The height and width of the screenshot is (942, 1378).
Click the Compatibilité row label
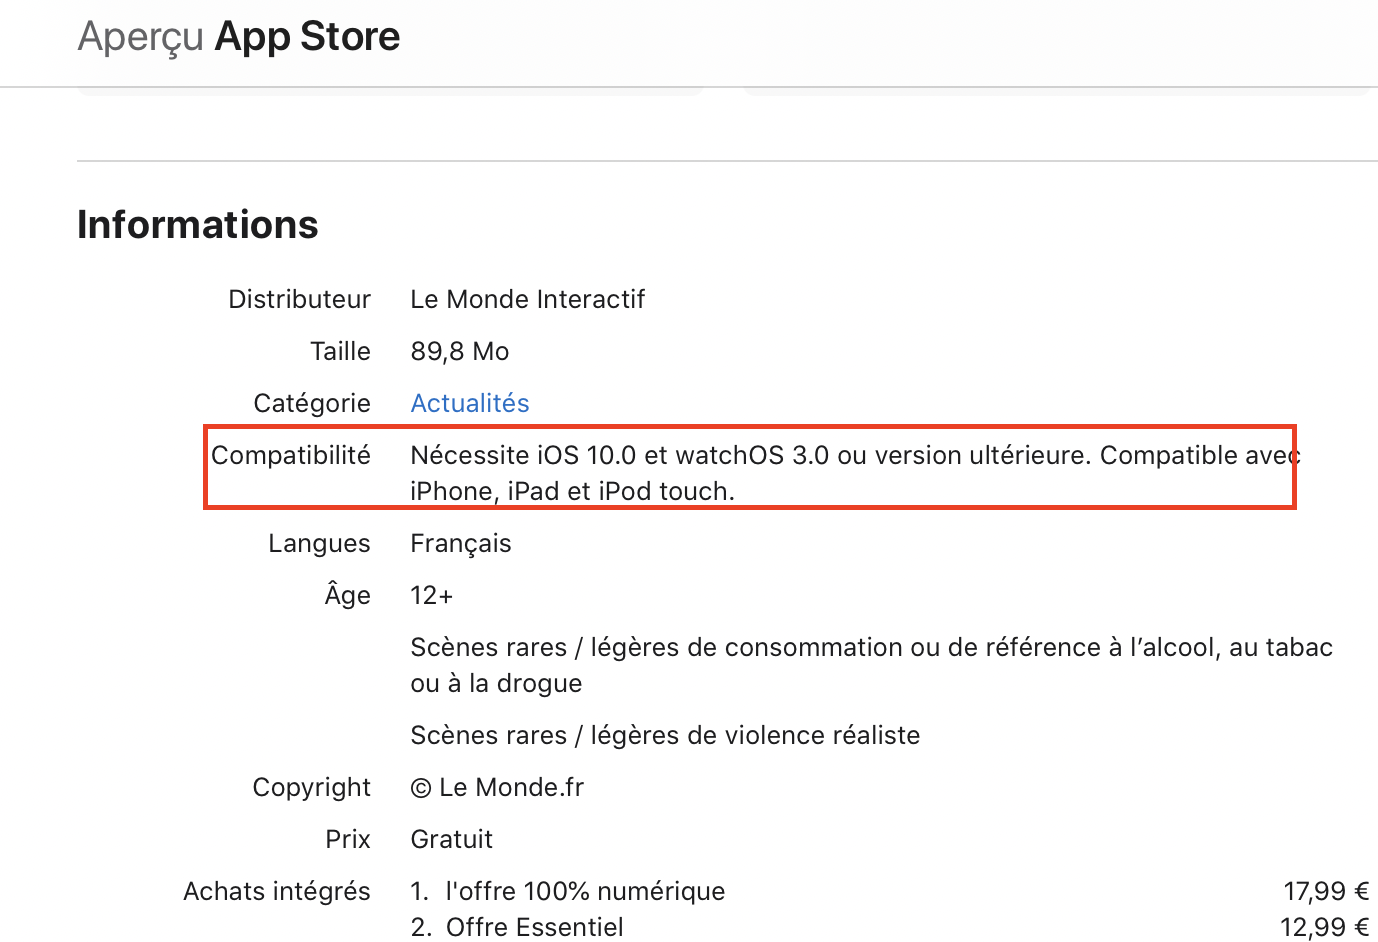pos(291,455)
